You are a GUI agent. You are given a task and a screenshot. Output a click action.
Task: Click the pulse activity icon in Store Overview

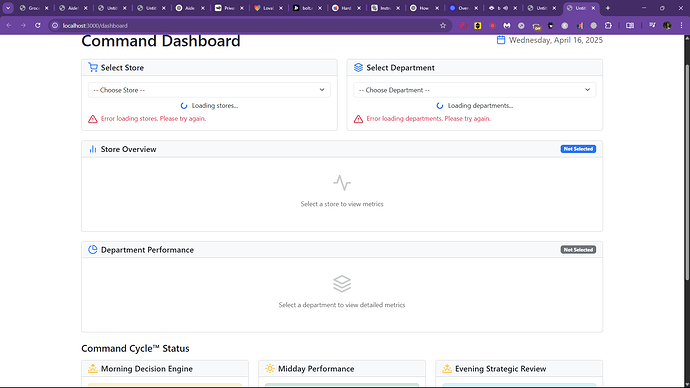tap(342, 183)
